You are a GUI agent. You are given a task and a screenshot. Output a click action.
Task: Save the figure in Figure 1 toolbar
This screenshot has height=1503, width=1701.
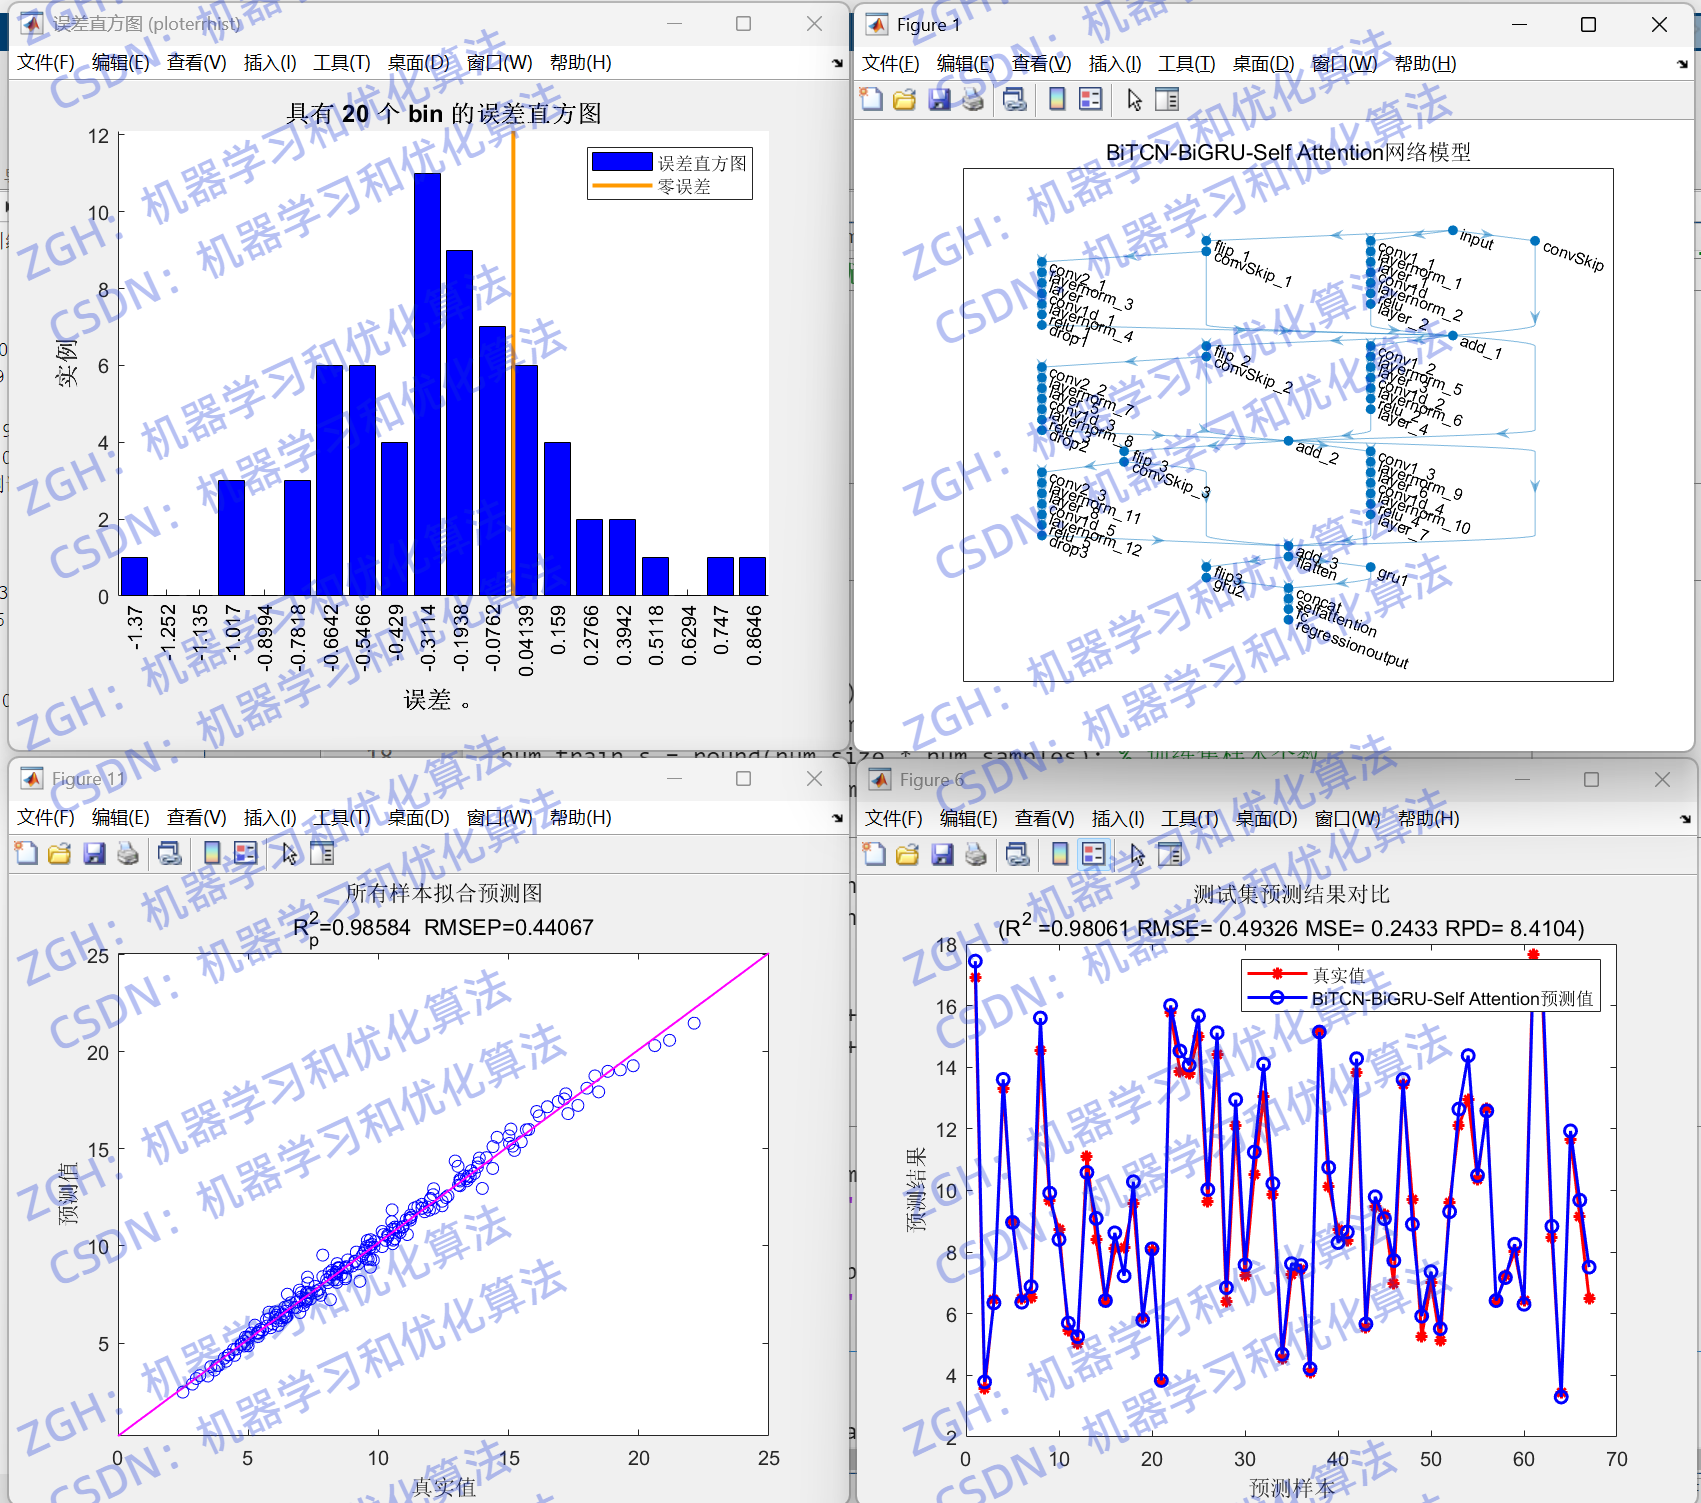[939, 99]
